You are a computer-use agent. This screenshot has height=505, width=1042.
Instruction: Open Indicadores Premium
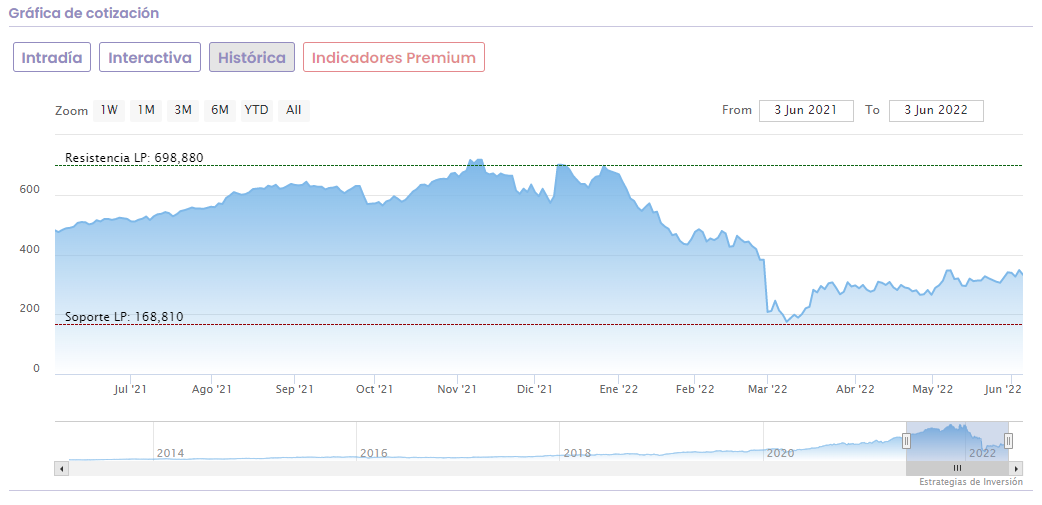[394, 57]
